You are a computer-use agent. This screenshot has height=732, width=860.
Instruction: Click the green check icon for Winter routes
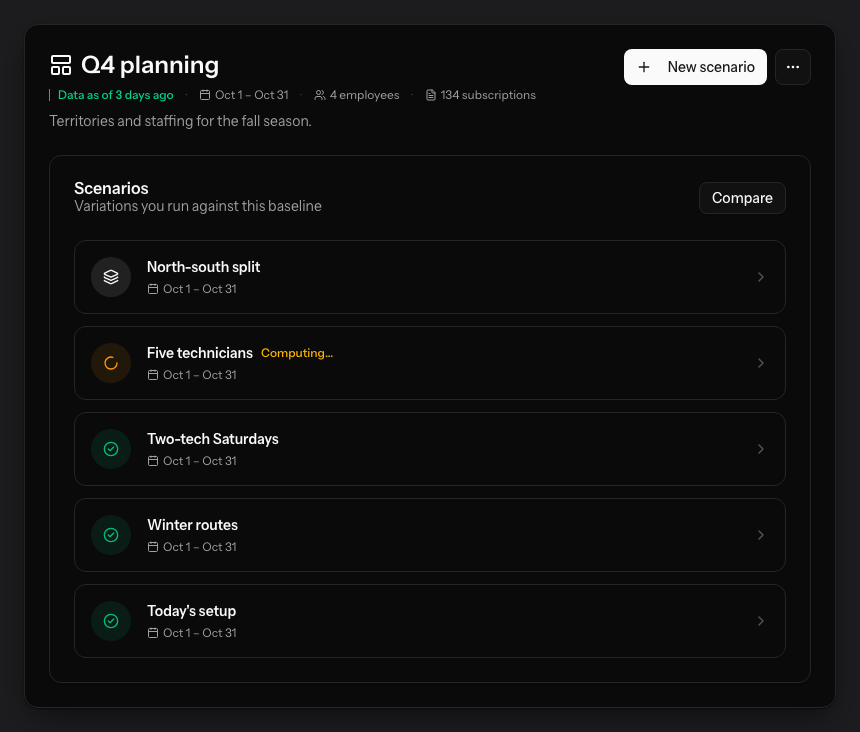(111, 535)
